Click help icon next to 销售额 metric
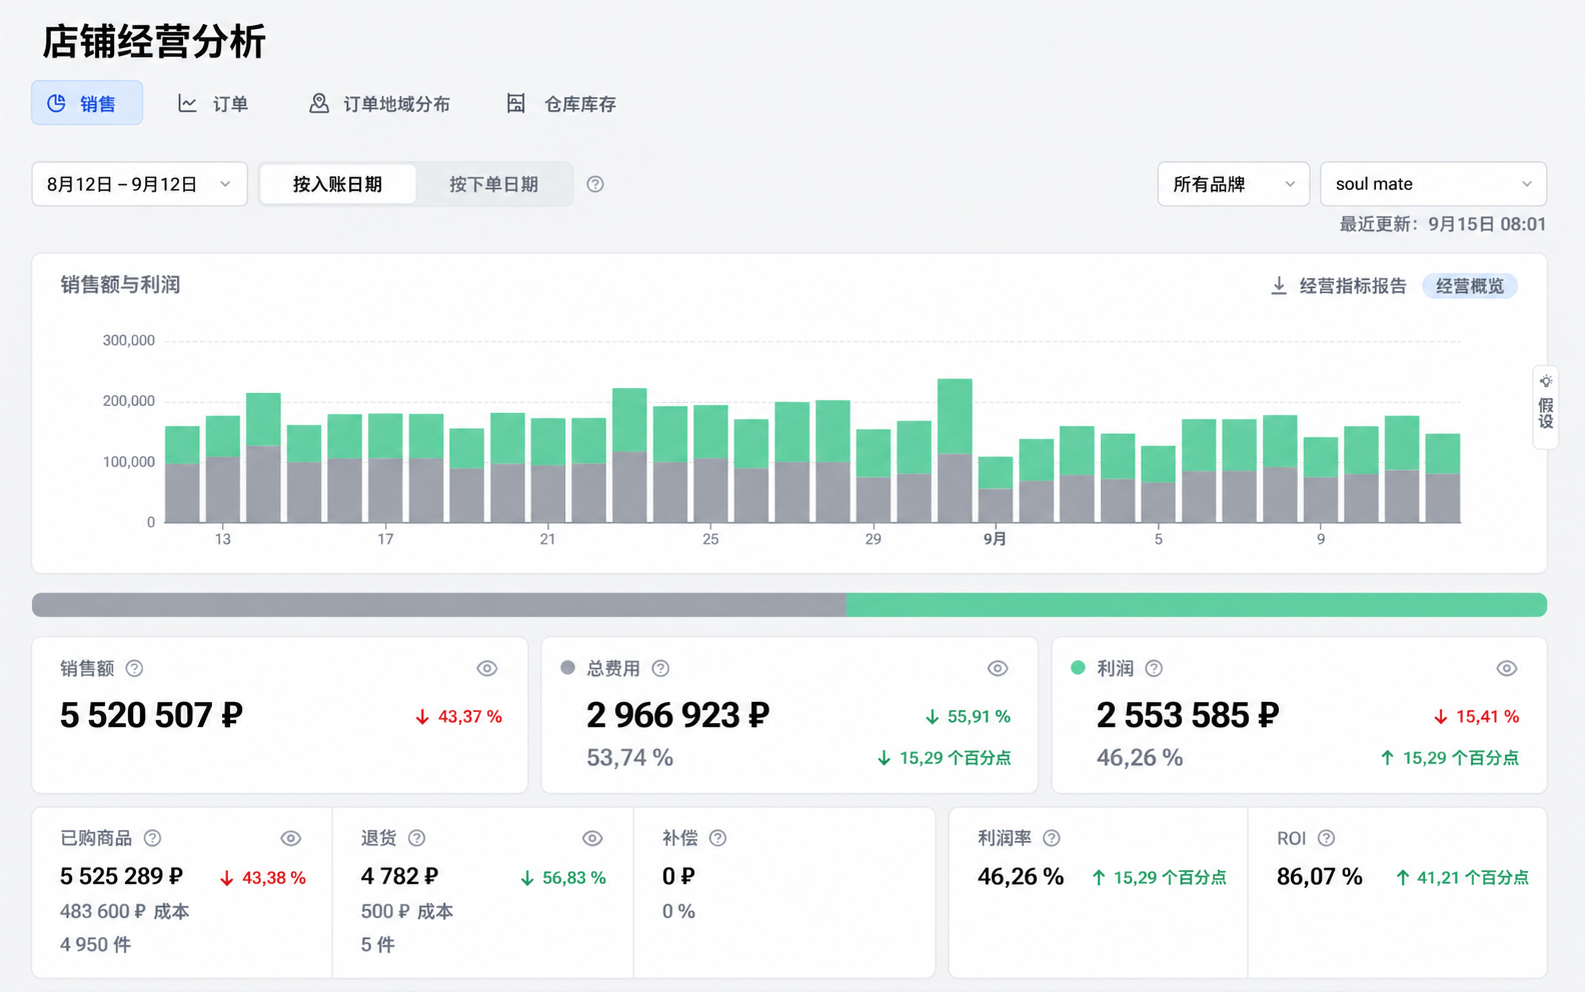 click(x=134, y=668)
